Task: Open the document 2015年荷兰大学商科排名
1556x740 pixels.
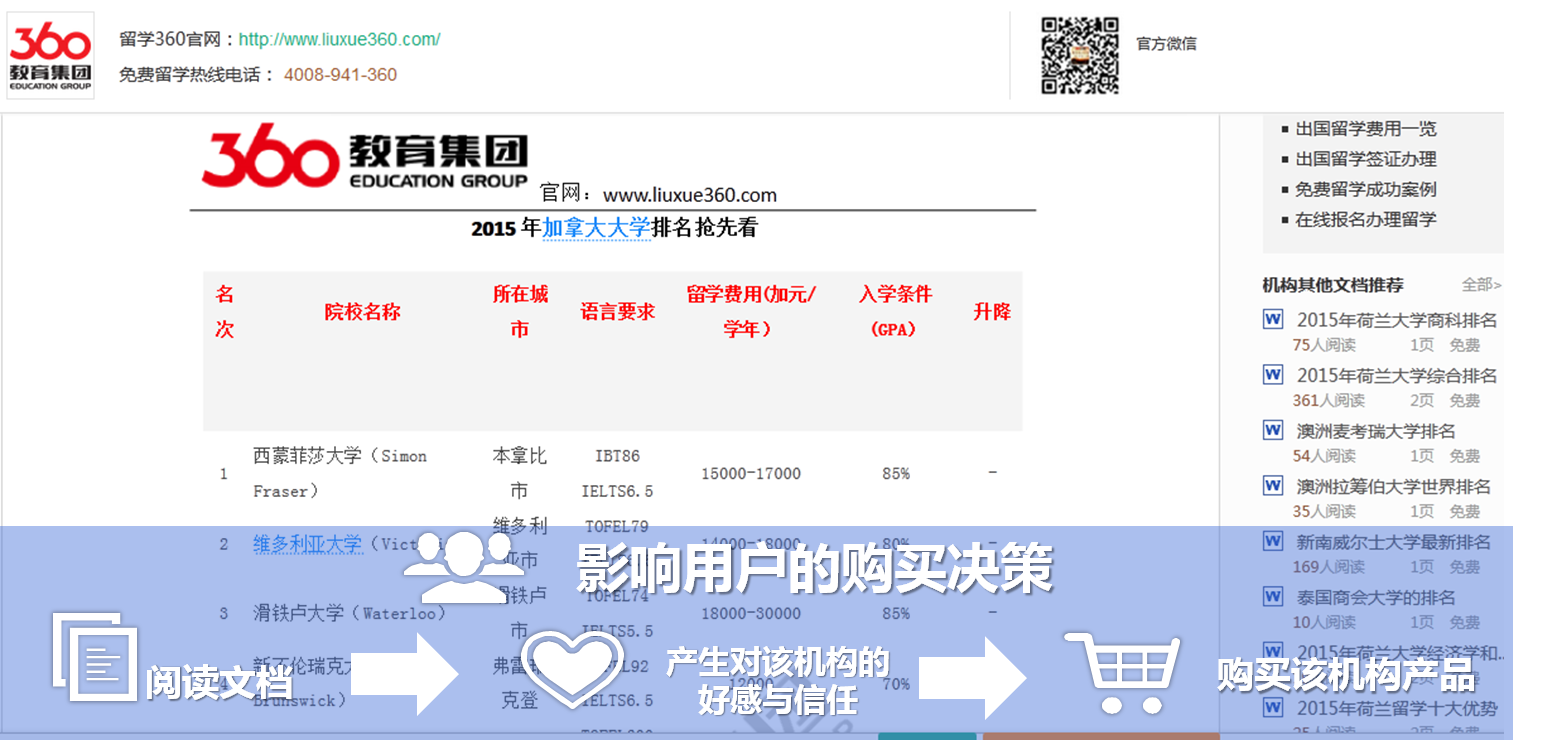Action: tap(1397, 321)
